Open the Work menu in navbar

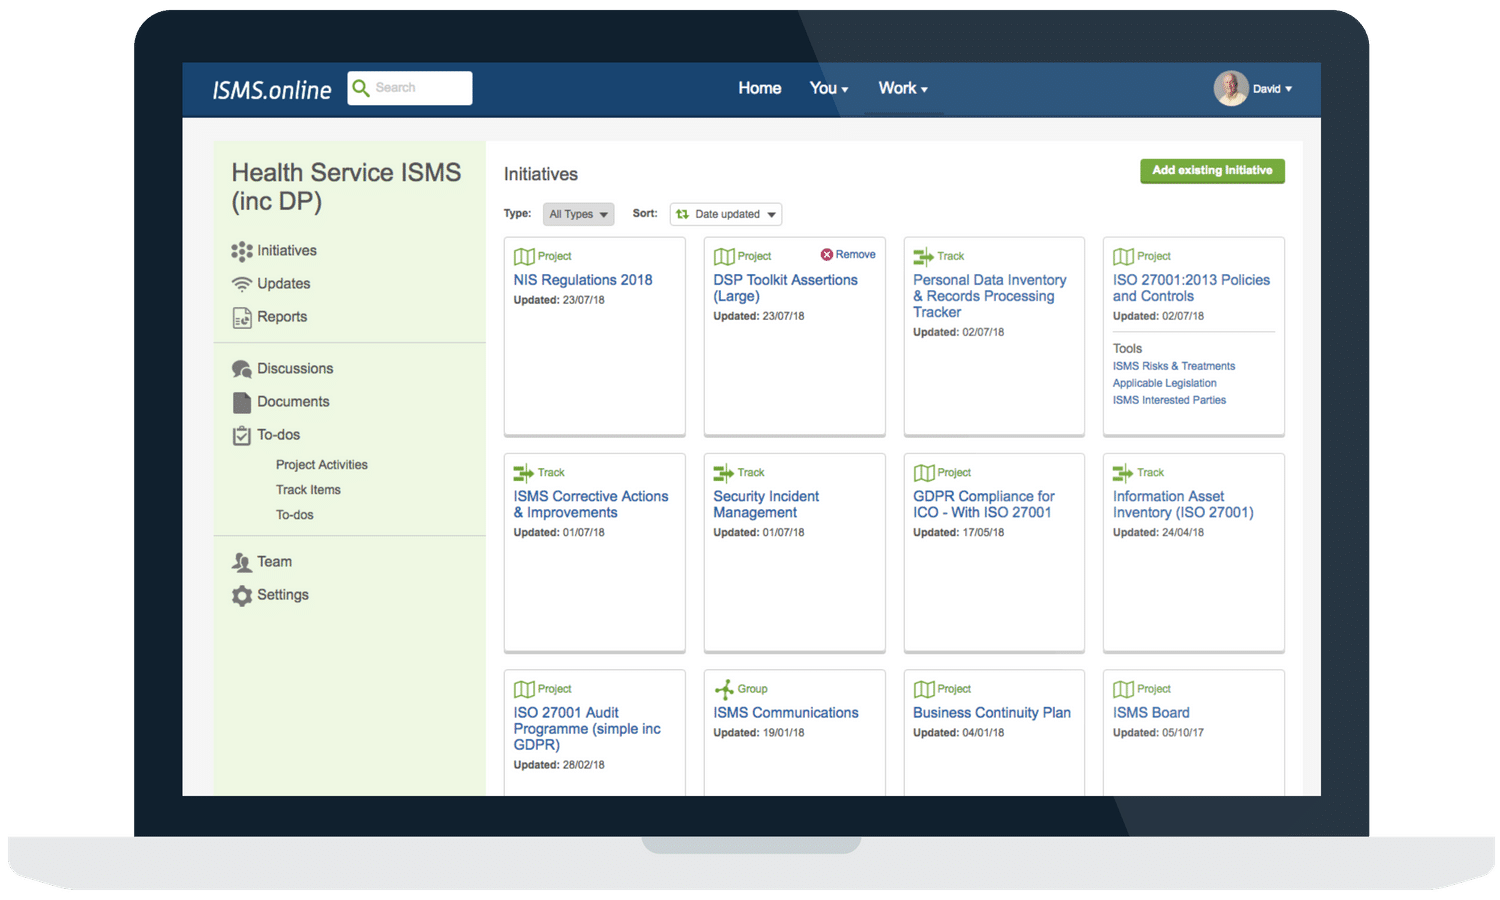(902, 89)
